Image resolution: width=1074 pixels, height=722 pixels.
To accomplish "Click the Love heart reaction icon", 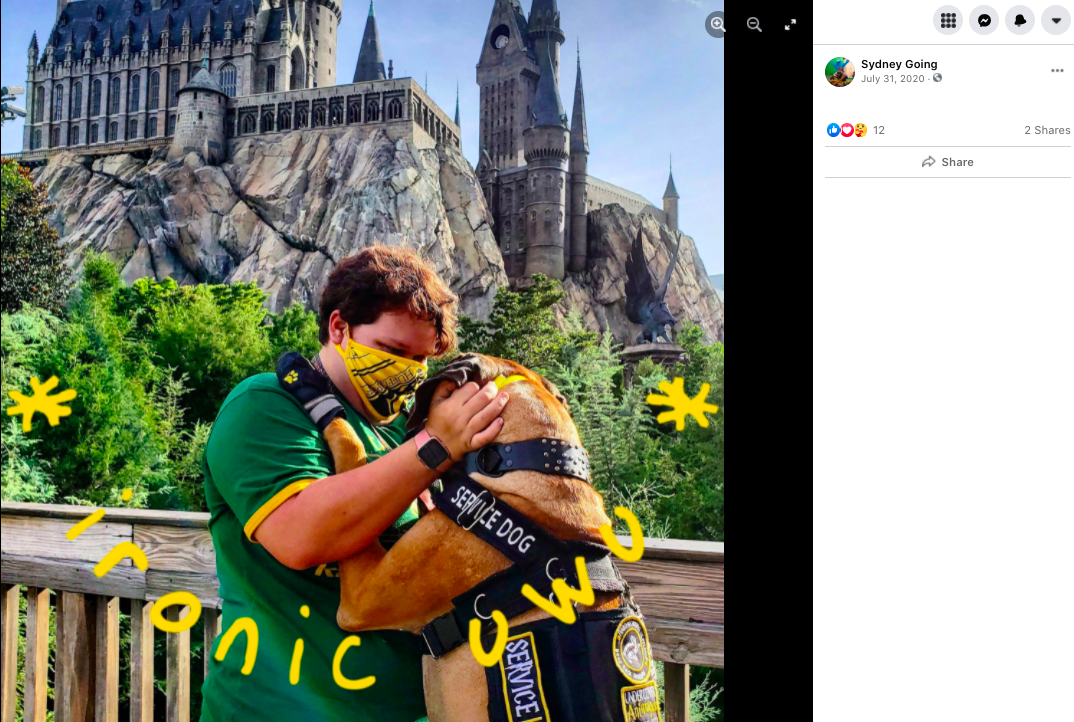I will click(847, 130).
